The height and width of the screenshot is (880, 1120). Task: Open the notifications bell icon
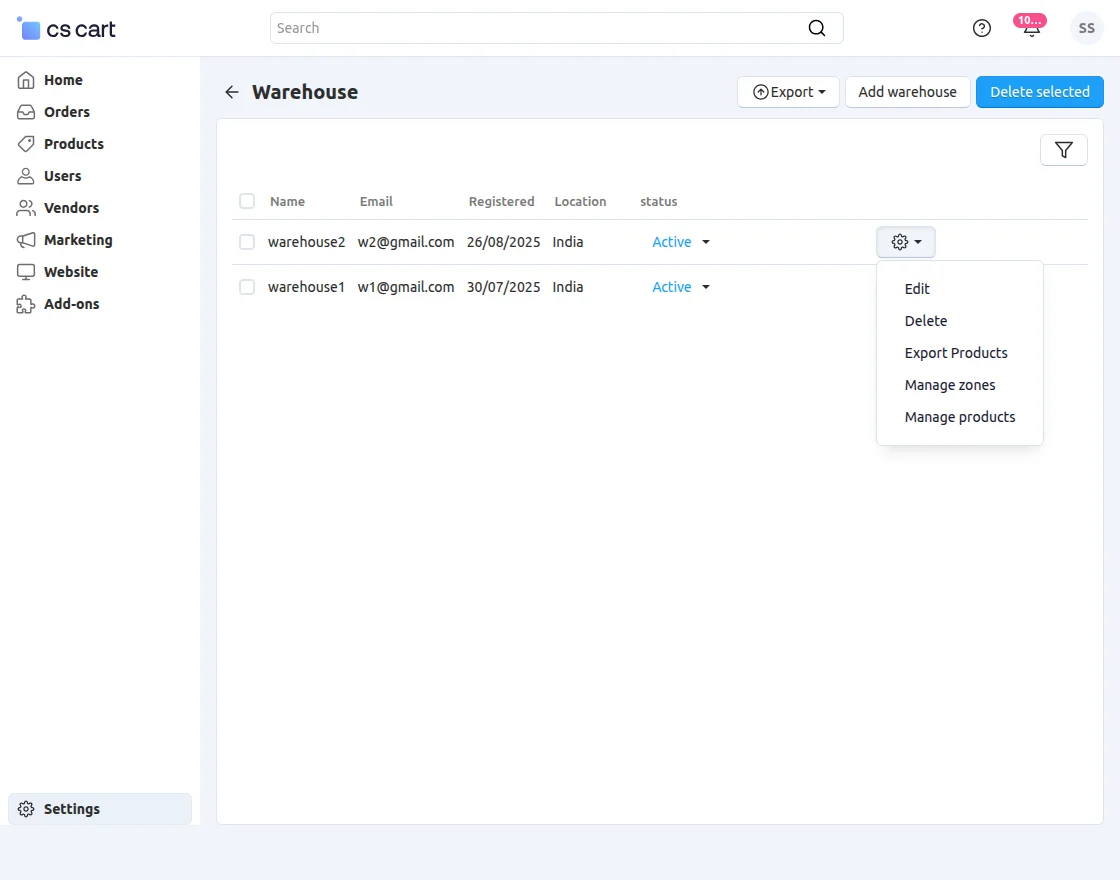point(1031,28)
